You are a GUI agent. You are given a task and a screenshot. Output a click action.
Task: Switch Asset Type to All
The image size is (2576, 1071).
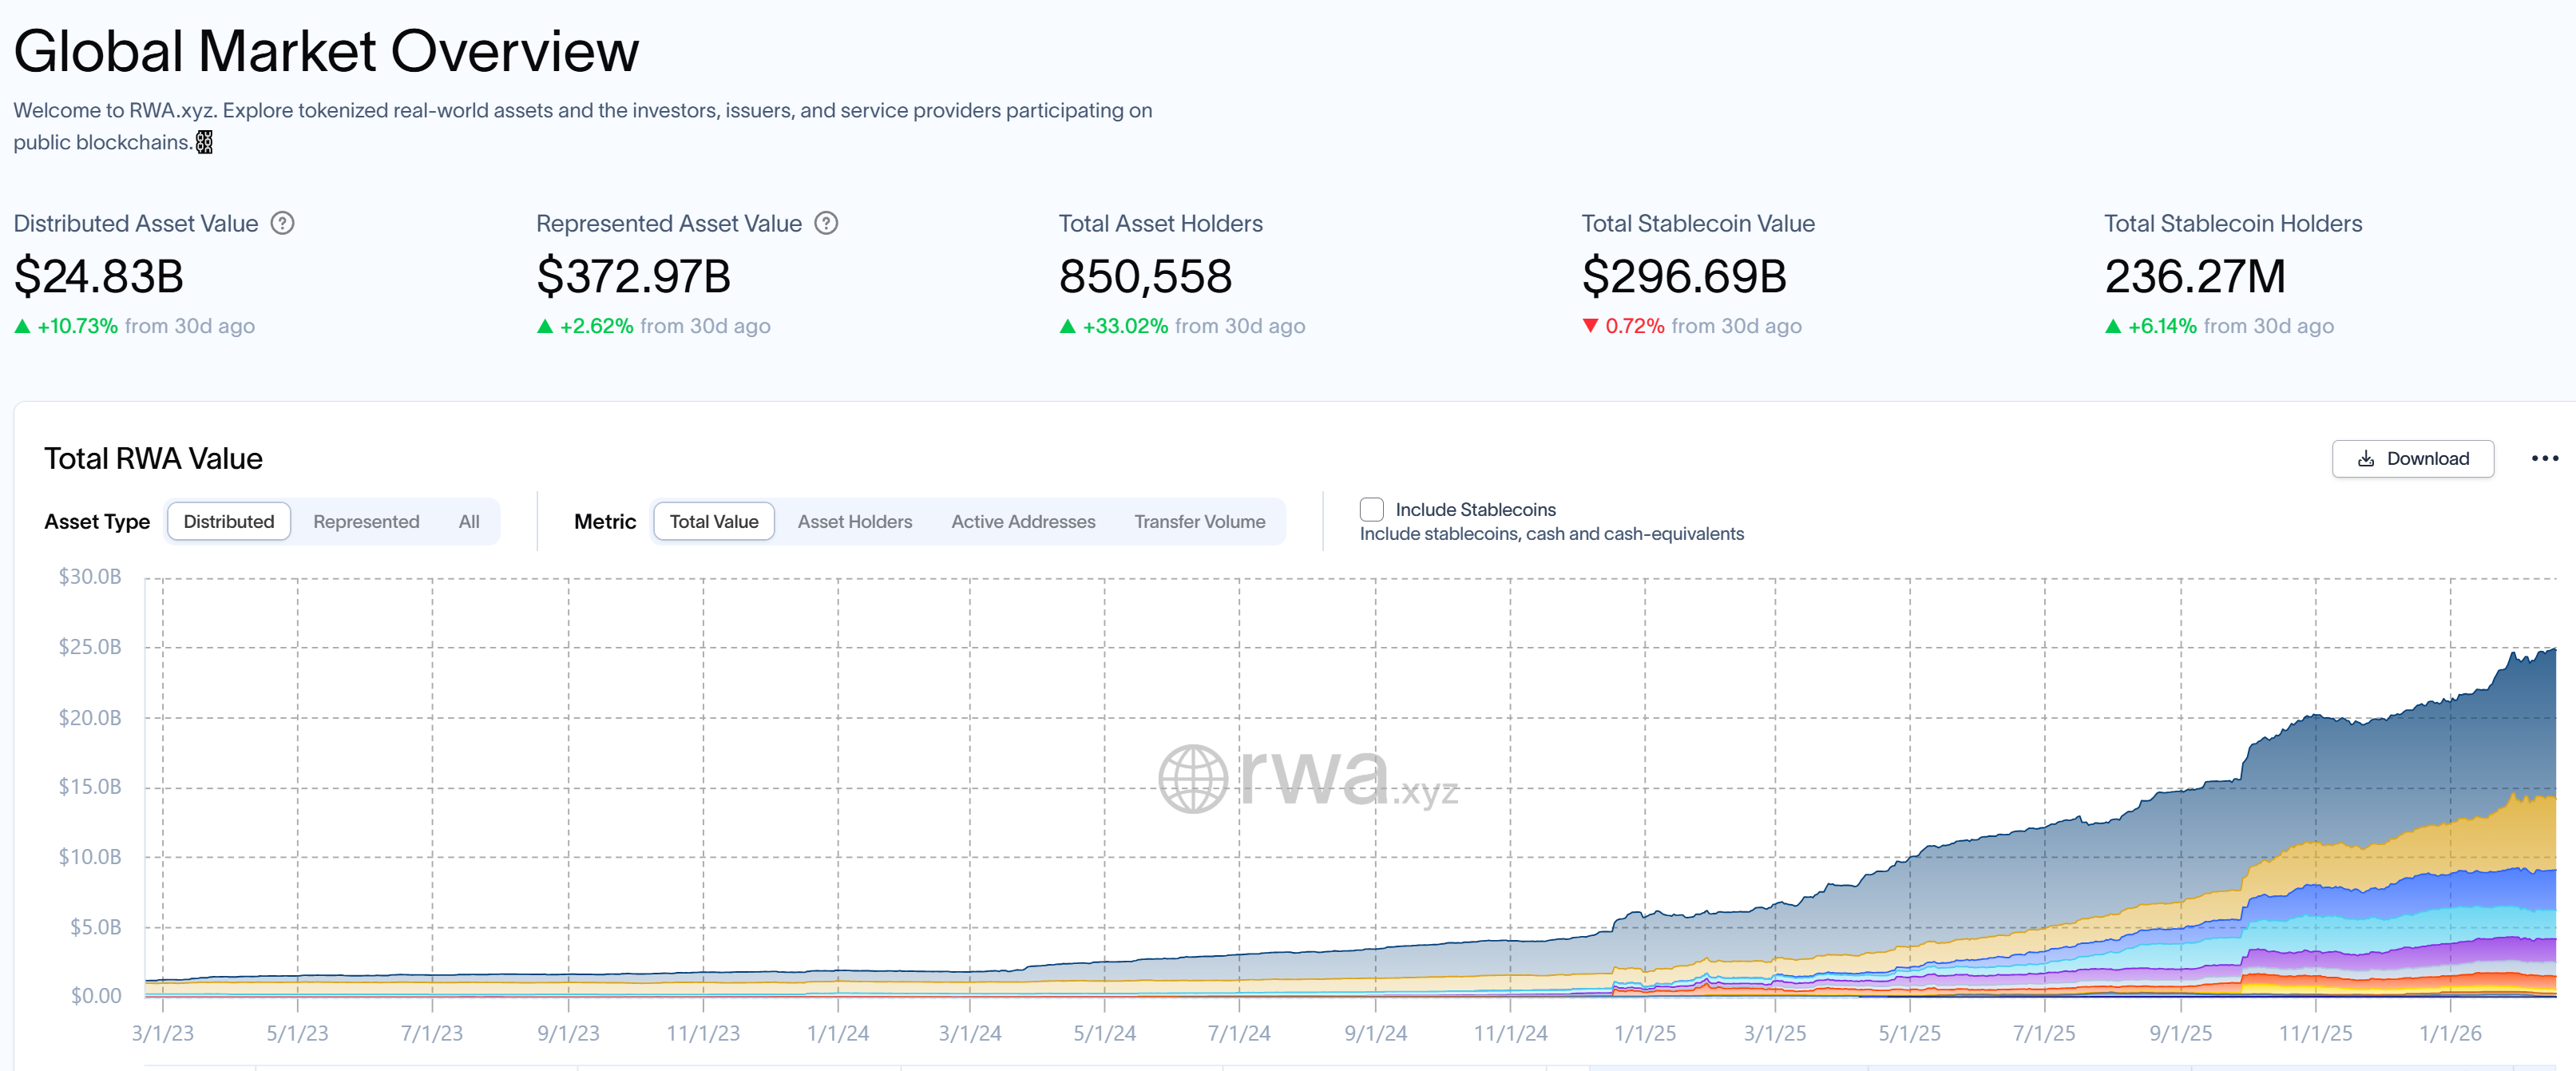coord(468,521)
